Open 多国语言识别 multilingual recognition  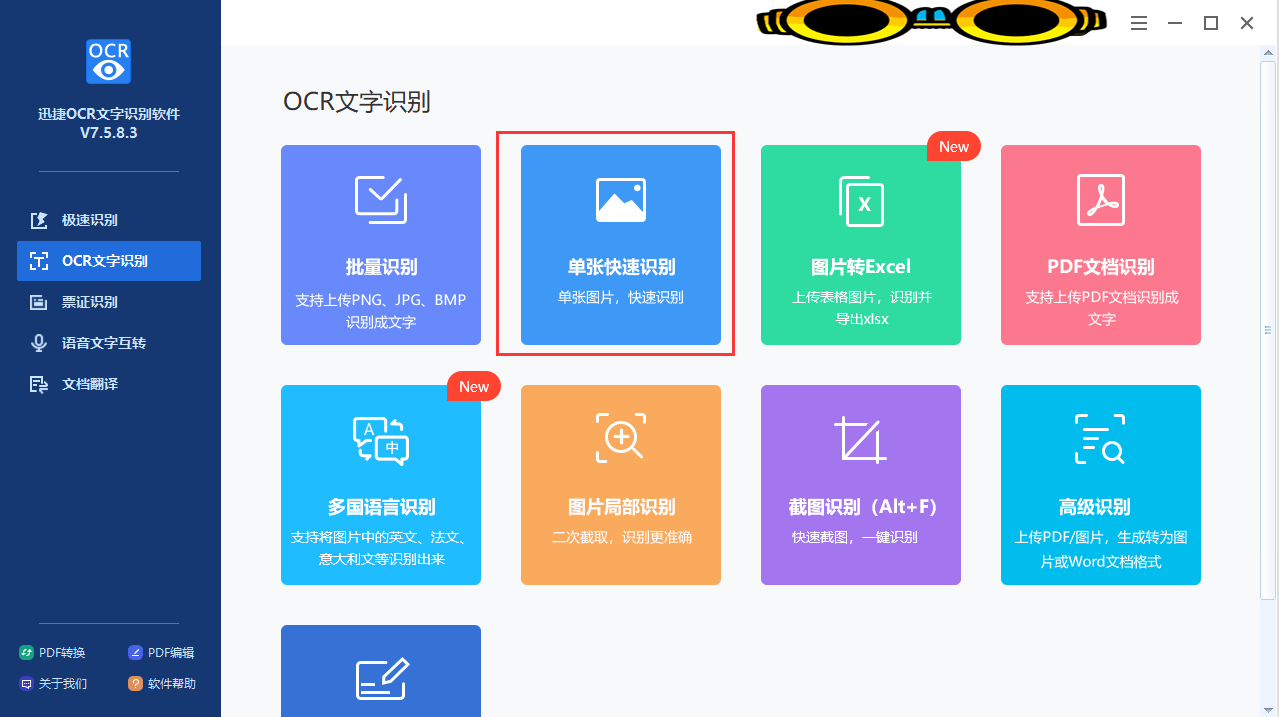[380, 484]
